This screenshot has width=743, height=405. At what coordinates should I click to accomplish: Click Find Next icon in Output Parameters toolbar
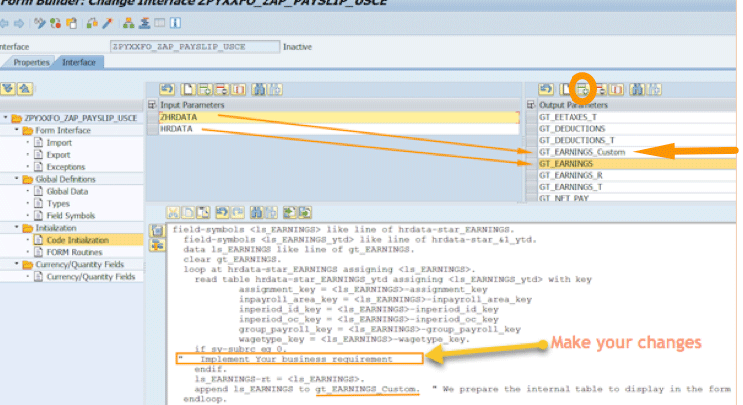(654, 89)
